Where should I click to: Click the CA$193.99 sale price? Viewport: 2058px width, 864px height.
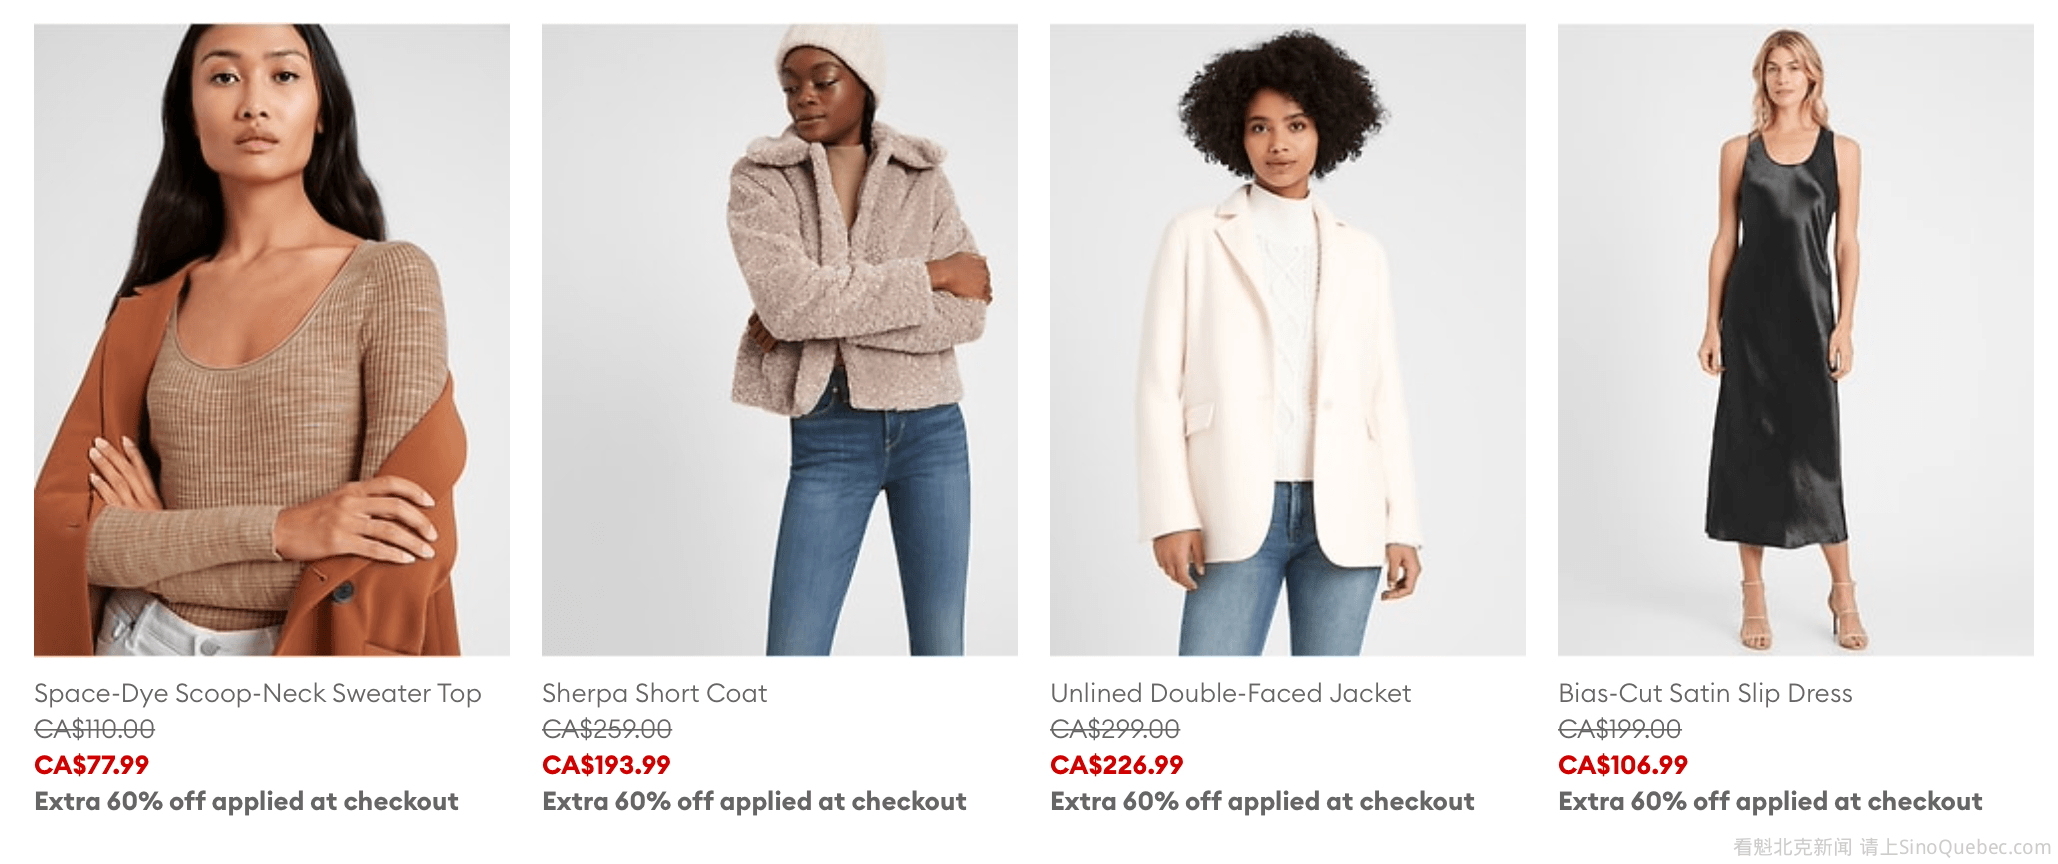[606, 765]
